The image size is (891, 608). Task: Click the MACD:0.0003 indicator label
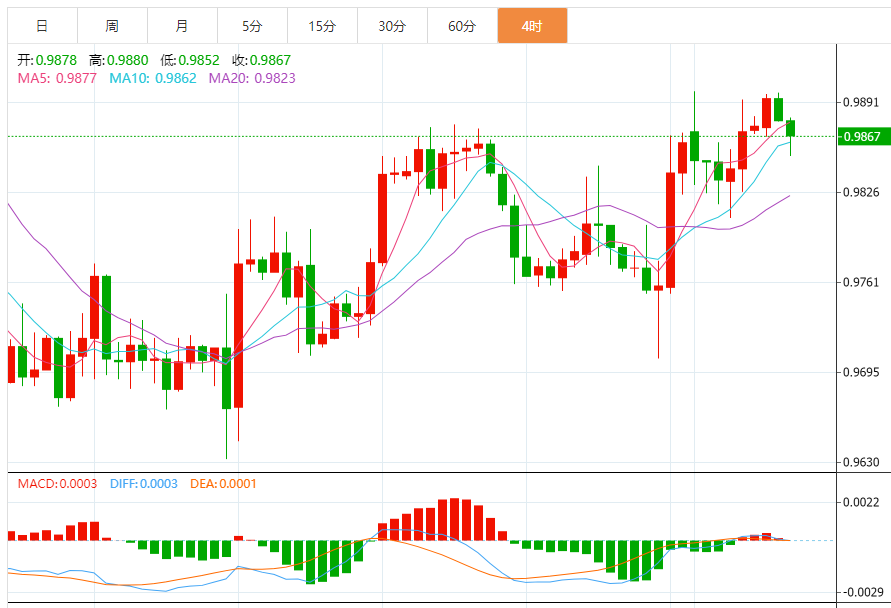tap(57, 484)
